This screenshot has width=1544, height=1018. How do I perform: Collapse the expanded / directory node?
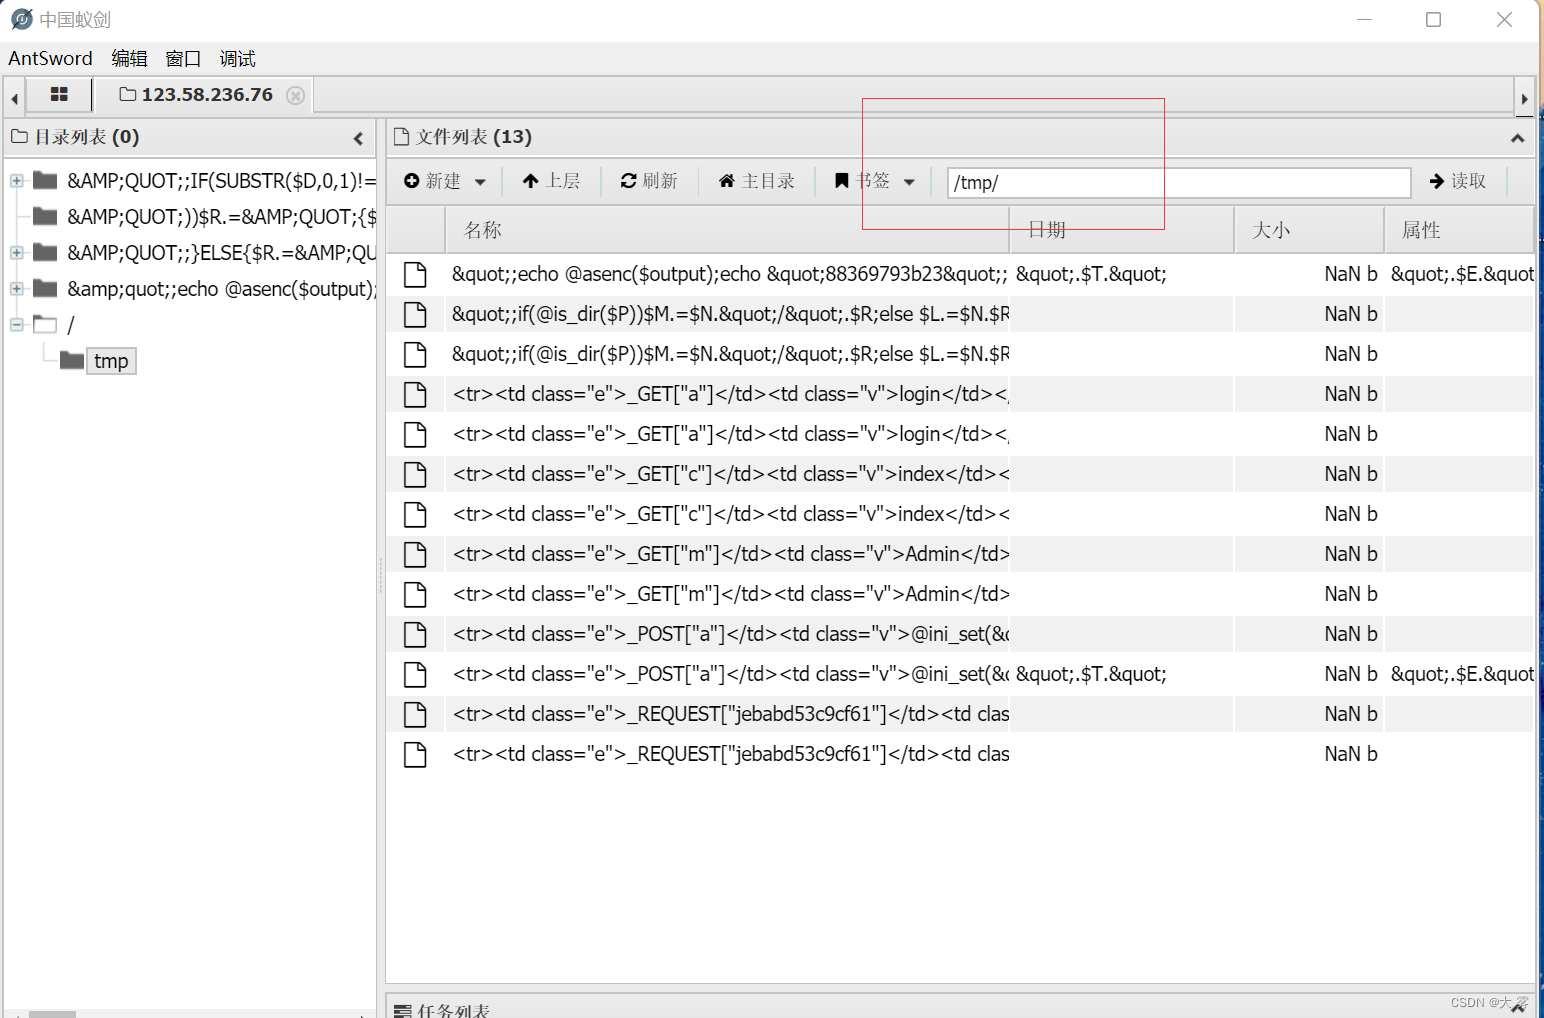pyautogui.click(x=15, y=324)
